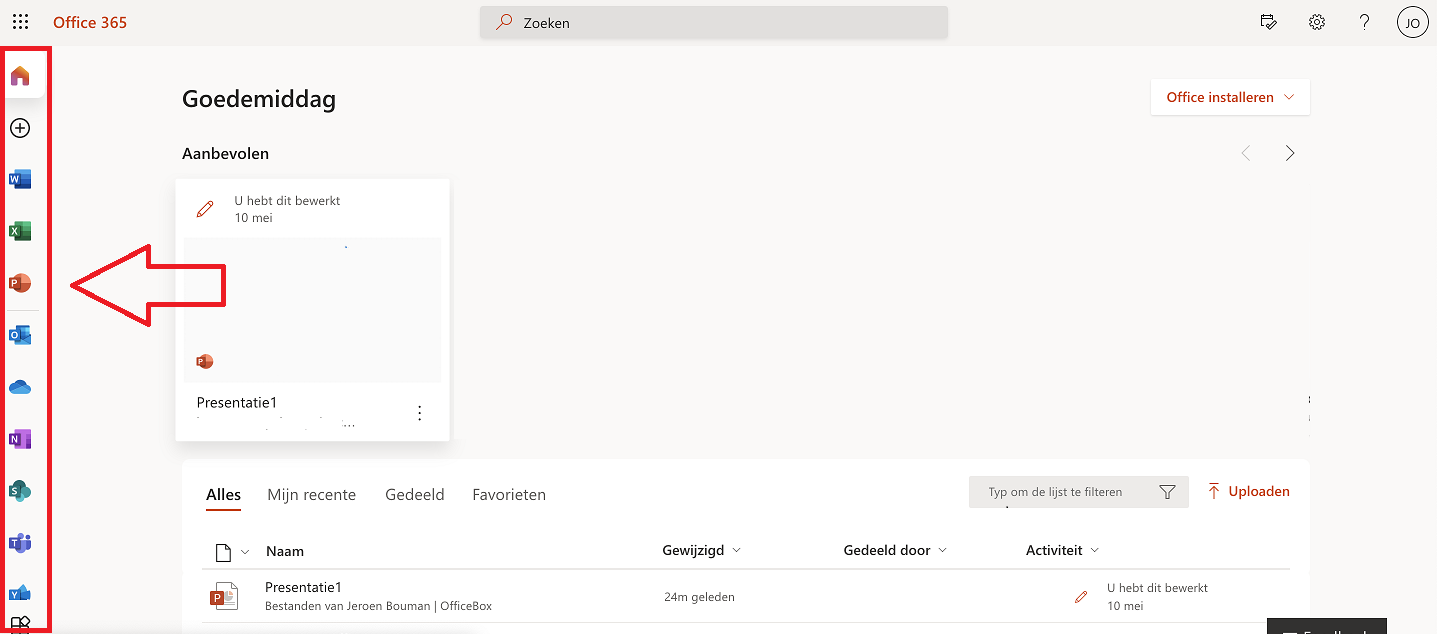This screenshot has height=634, width=1440.
Task: Go to Office Home in sidebar
Action: (20, 76)
